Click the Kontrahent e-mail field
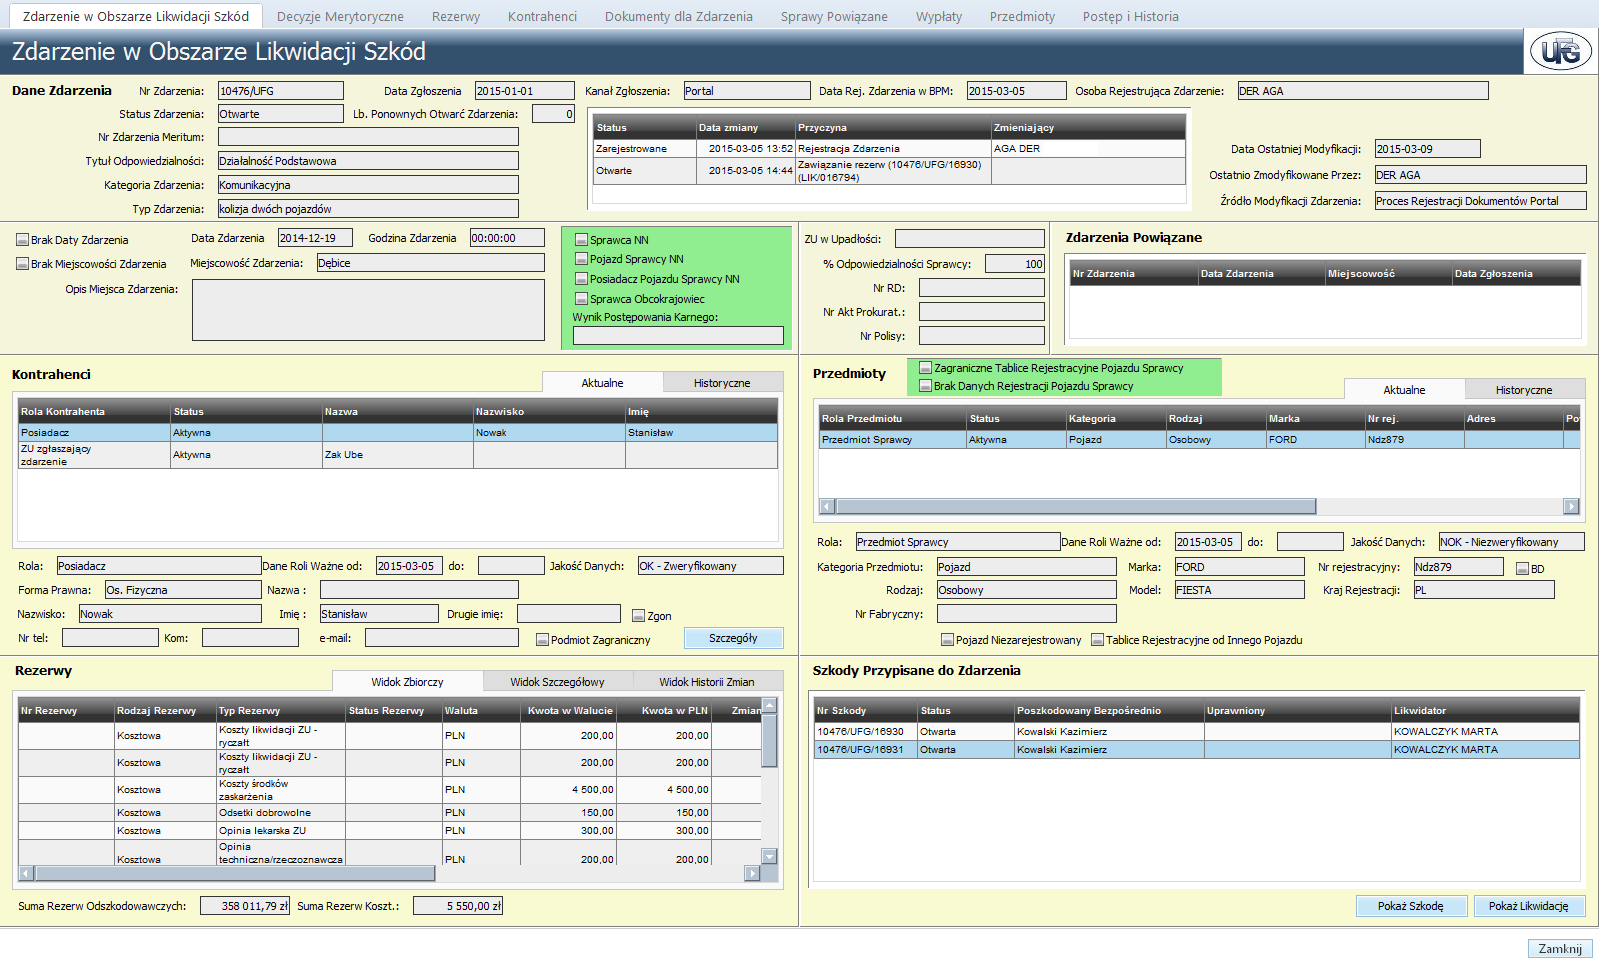Image resolution: width=1599 pixels, height=965 pixels. [x=442, y=638]
